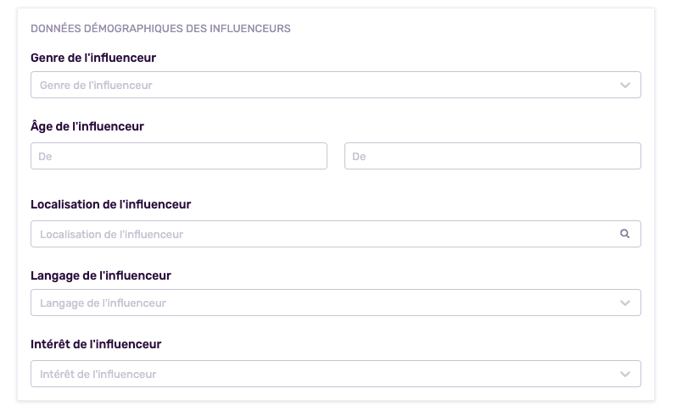This screenshot has width=688, height=411.
Task: Open the Langage de l'influenceur dropdown
Action: [336, 303]
